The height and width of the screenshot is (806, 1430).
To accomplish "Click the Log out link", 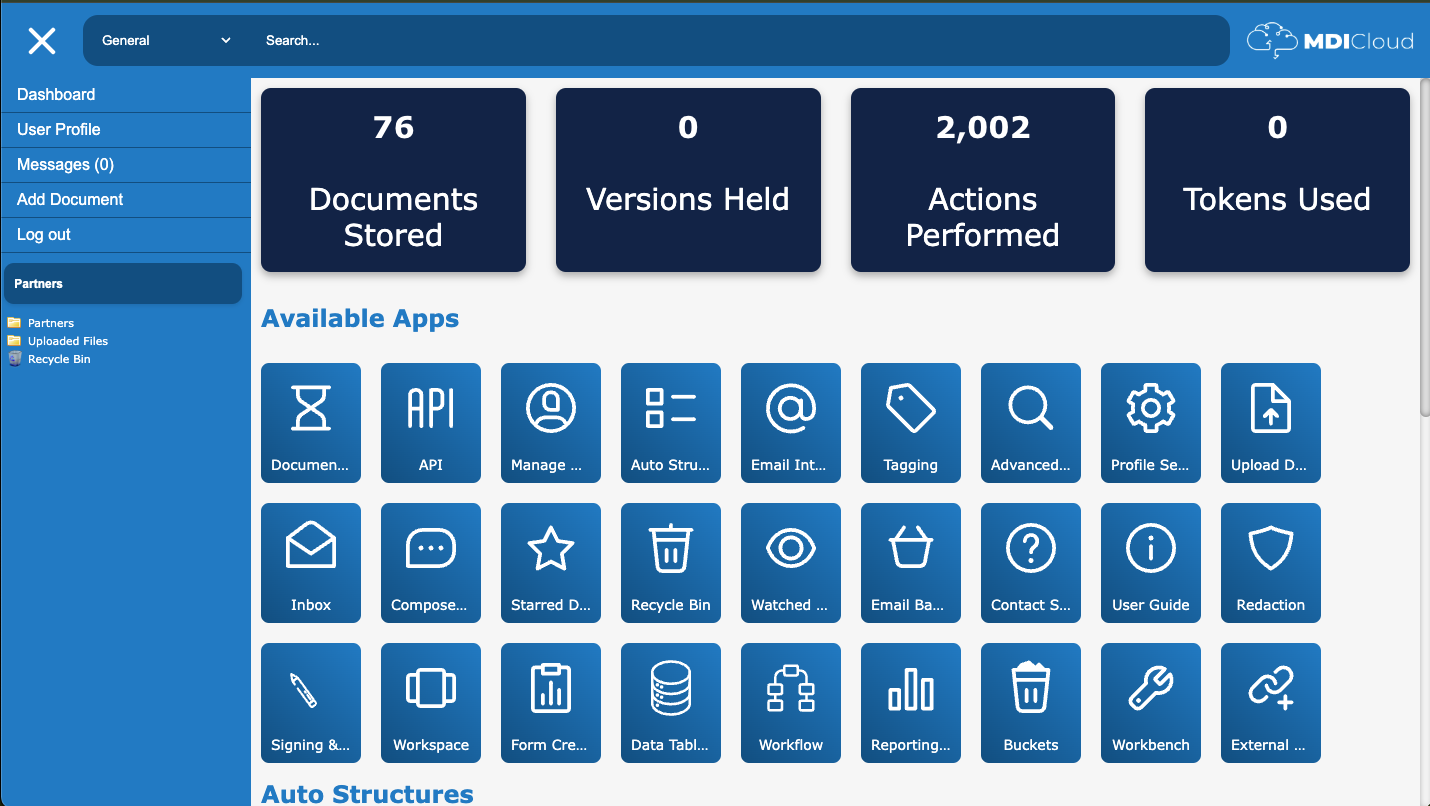I will pos(43,234).
